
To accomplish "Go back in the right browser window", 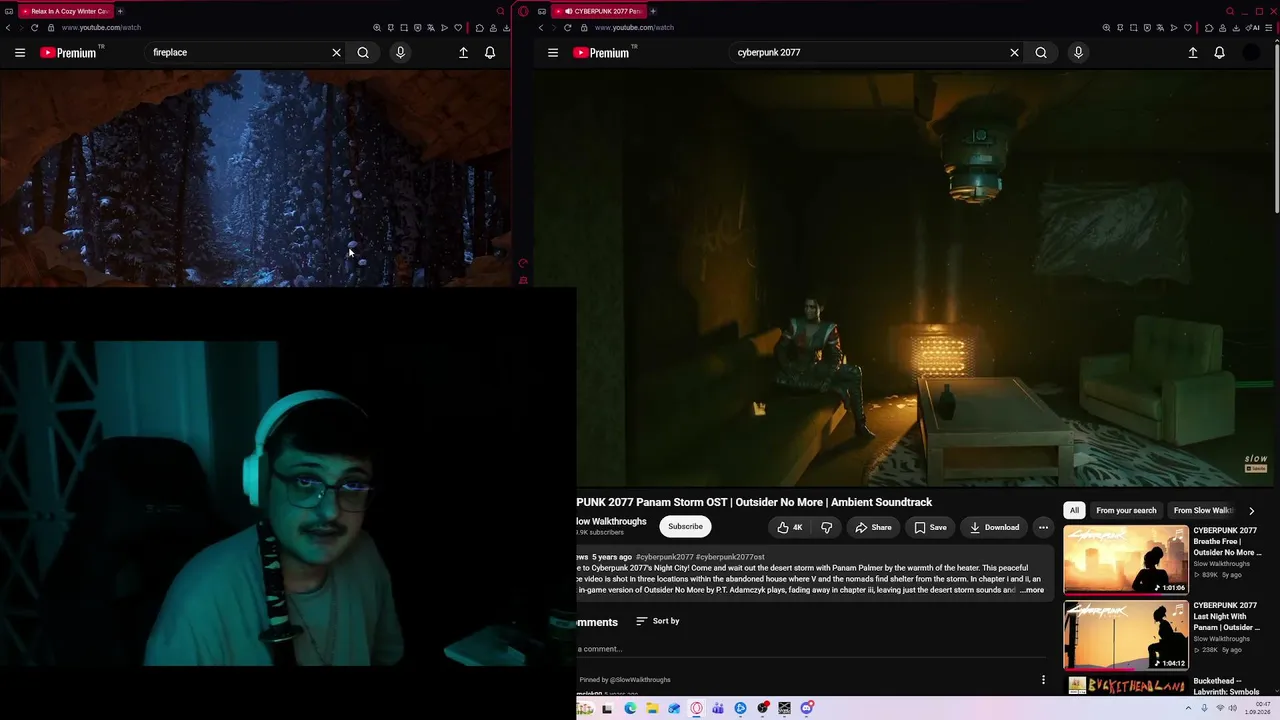I will 541,28.
